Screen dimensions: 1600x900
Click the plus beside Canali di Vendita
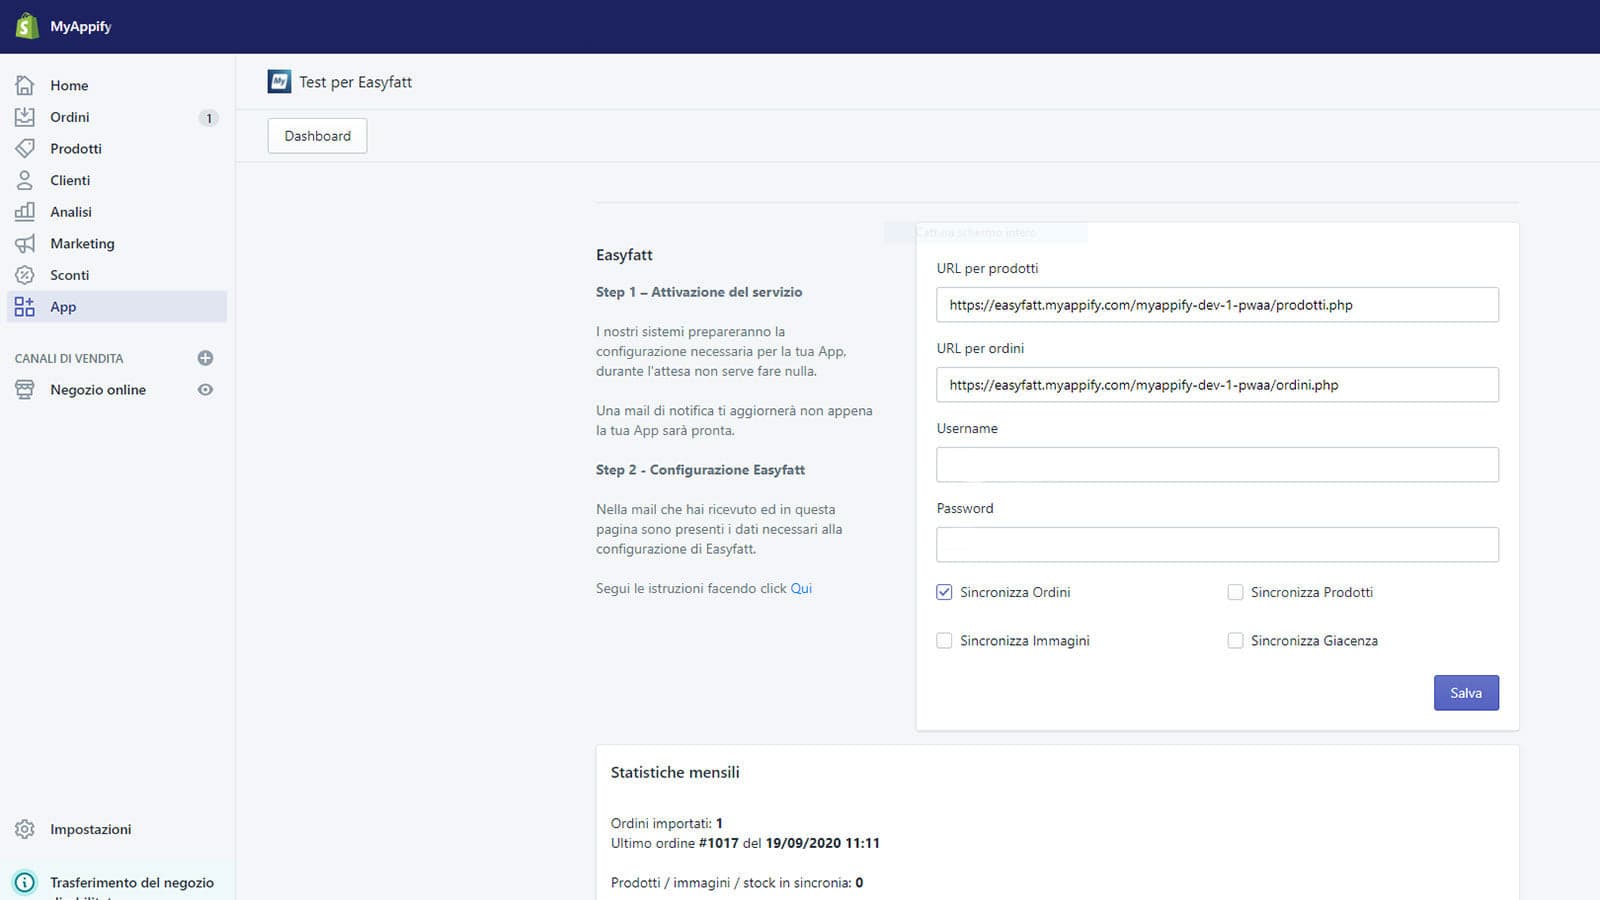[x=206, y=357]
